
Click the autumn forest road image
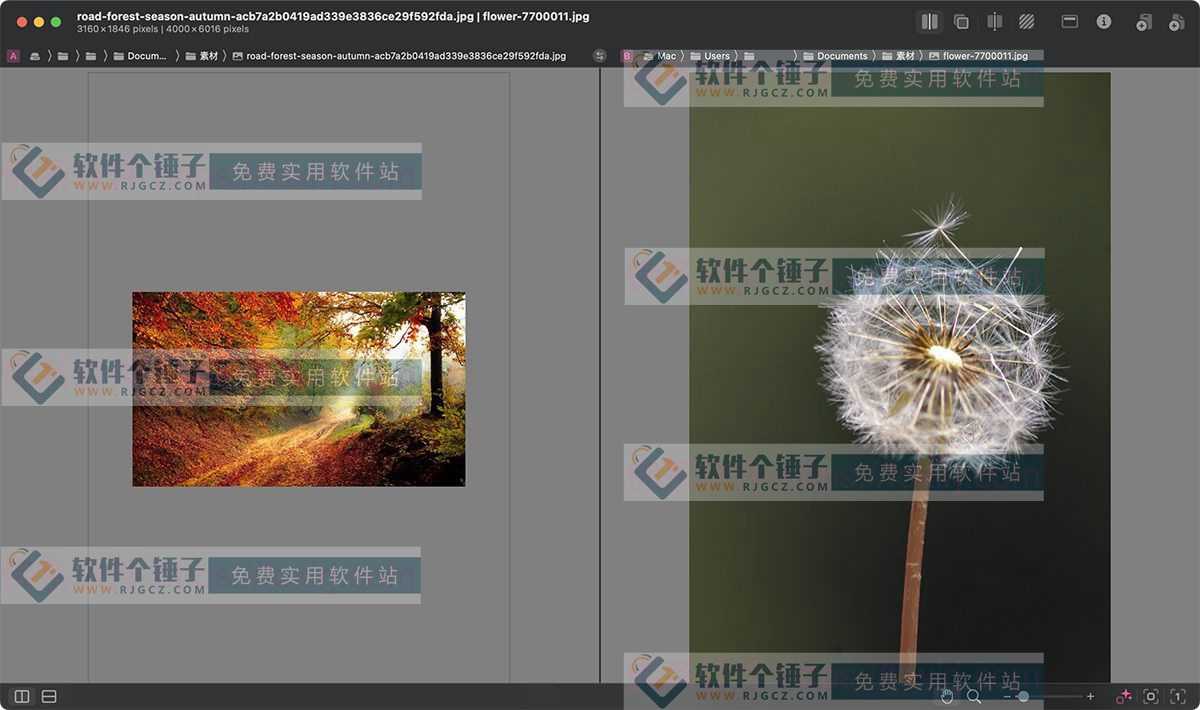click(299, 389)
